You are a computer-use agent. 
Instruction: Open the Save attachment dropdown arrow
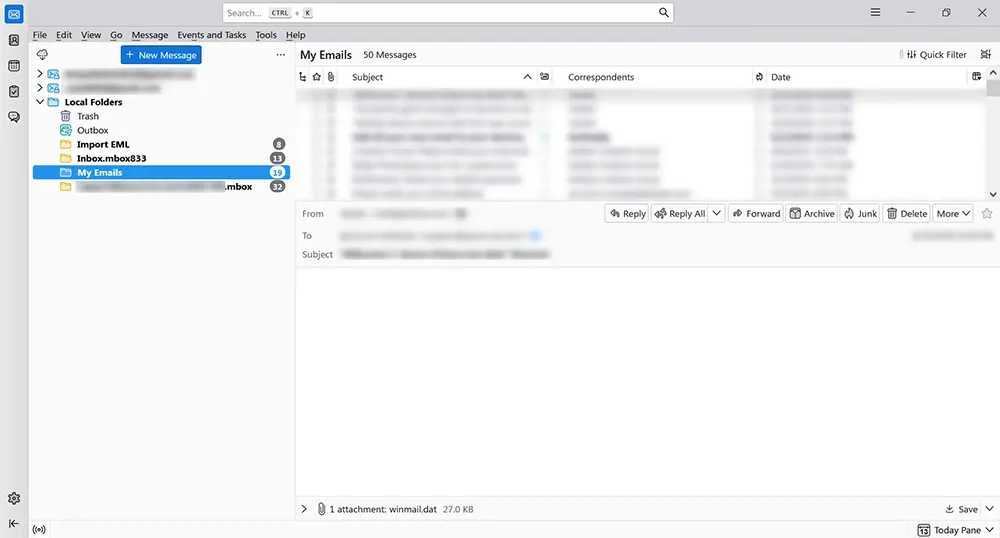click(989, 509)
